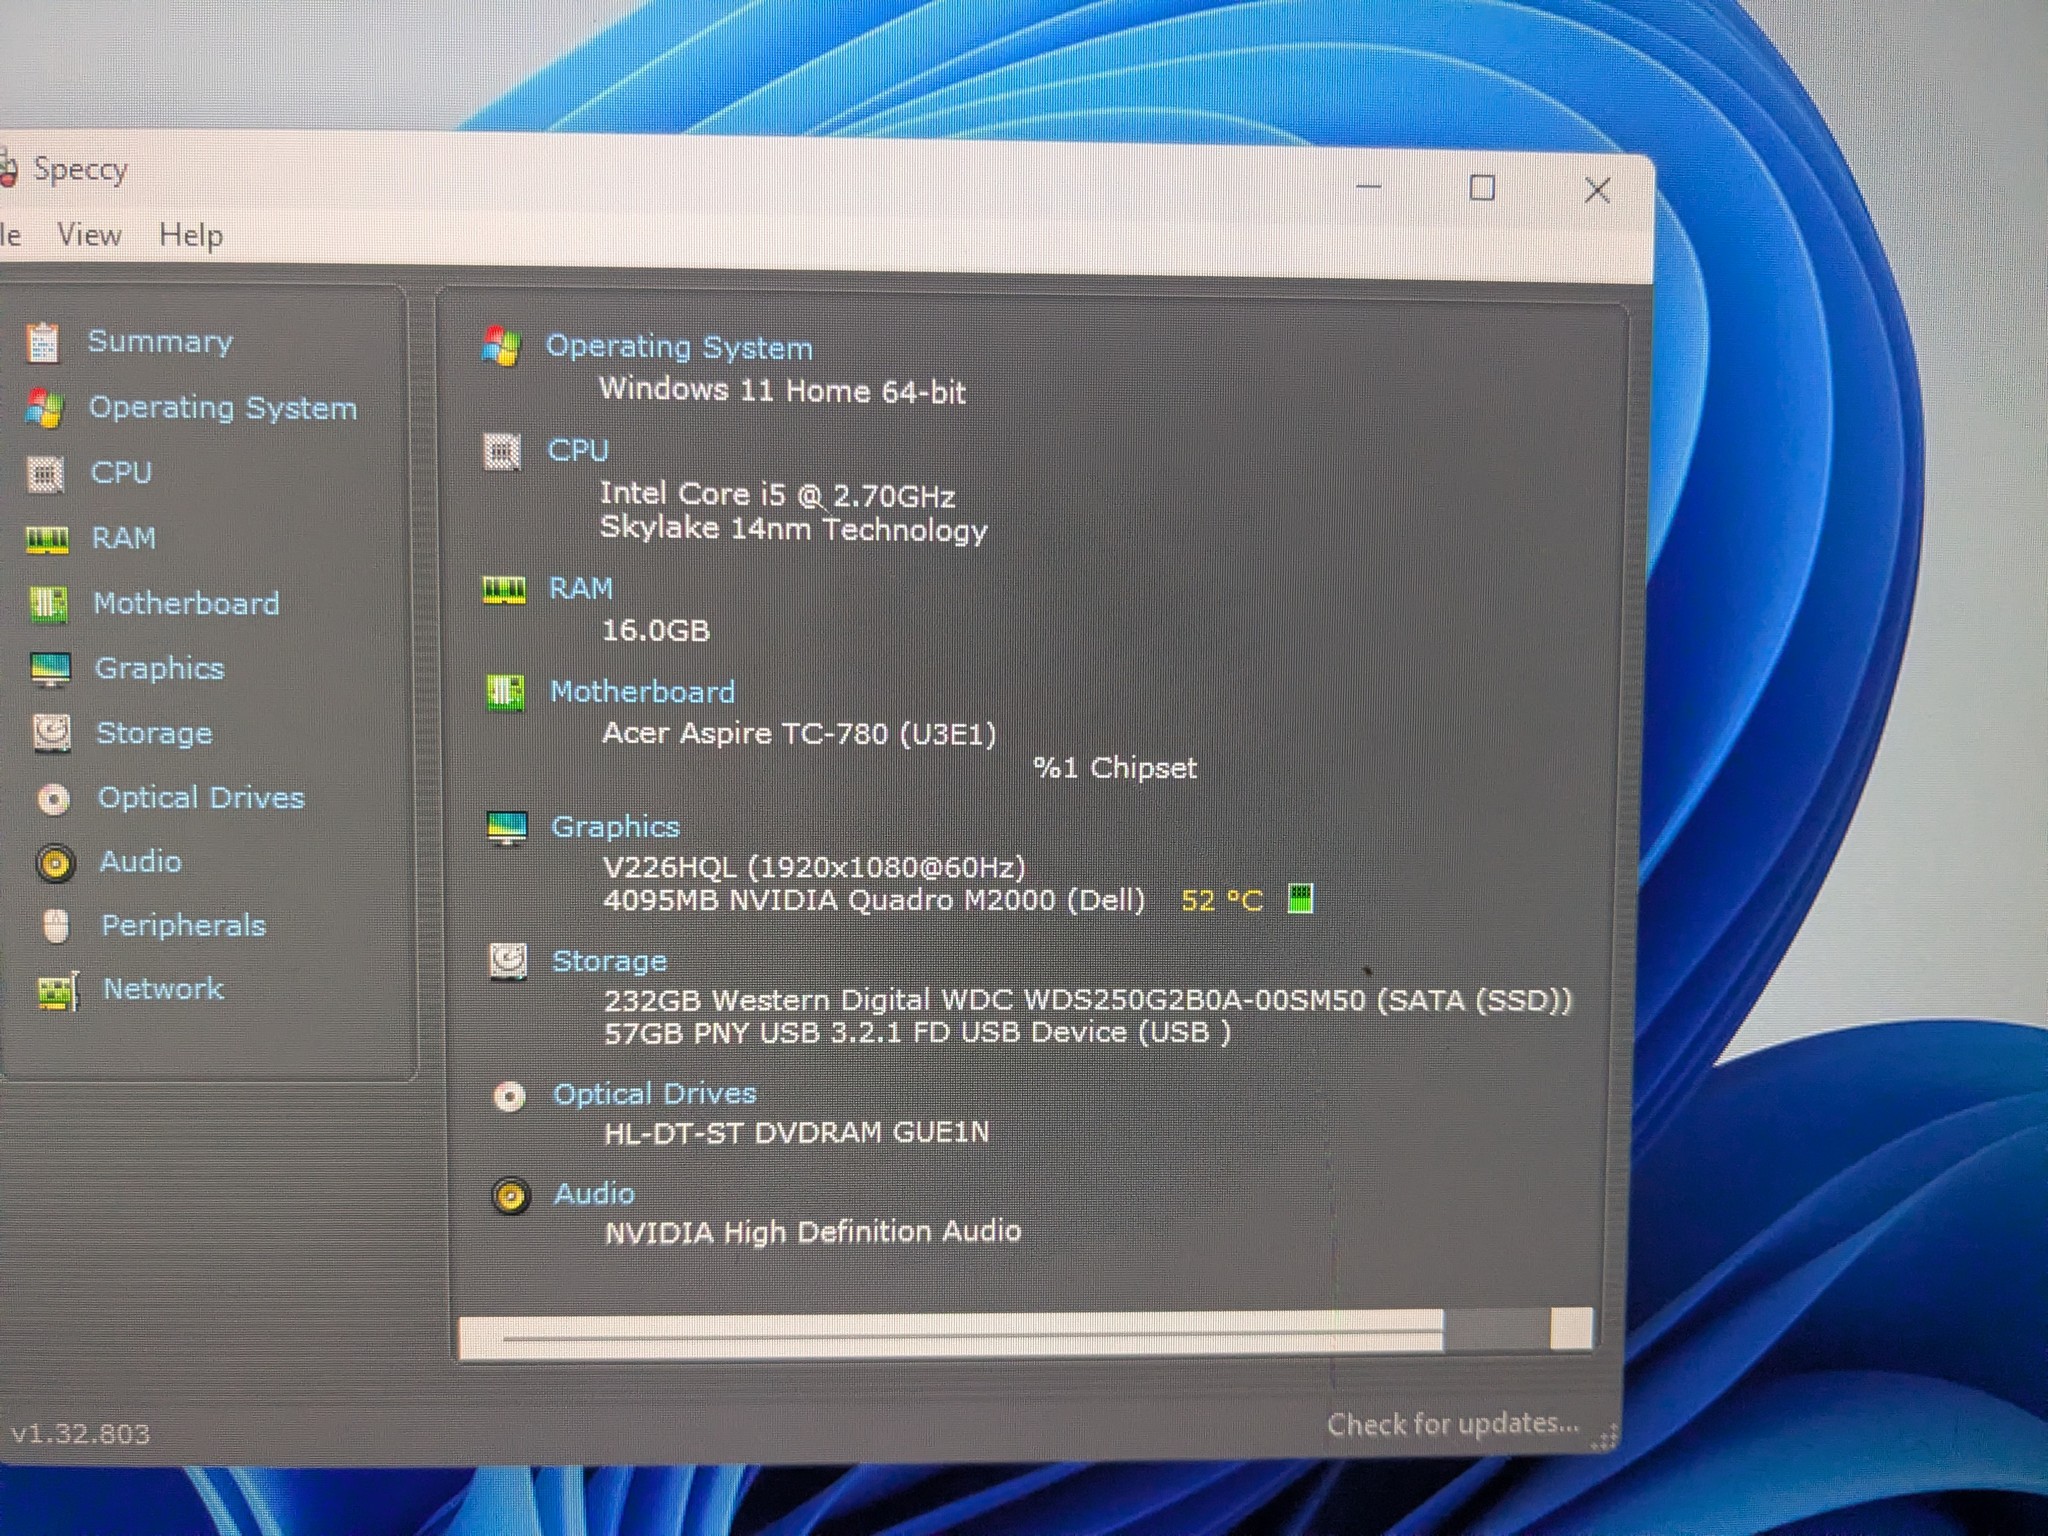Click the drive icon beside Storage heading in summary
Image resolution: width=2048 pixels, height=1536 pixels.
click(508, 962)
